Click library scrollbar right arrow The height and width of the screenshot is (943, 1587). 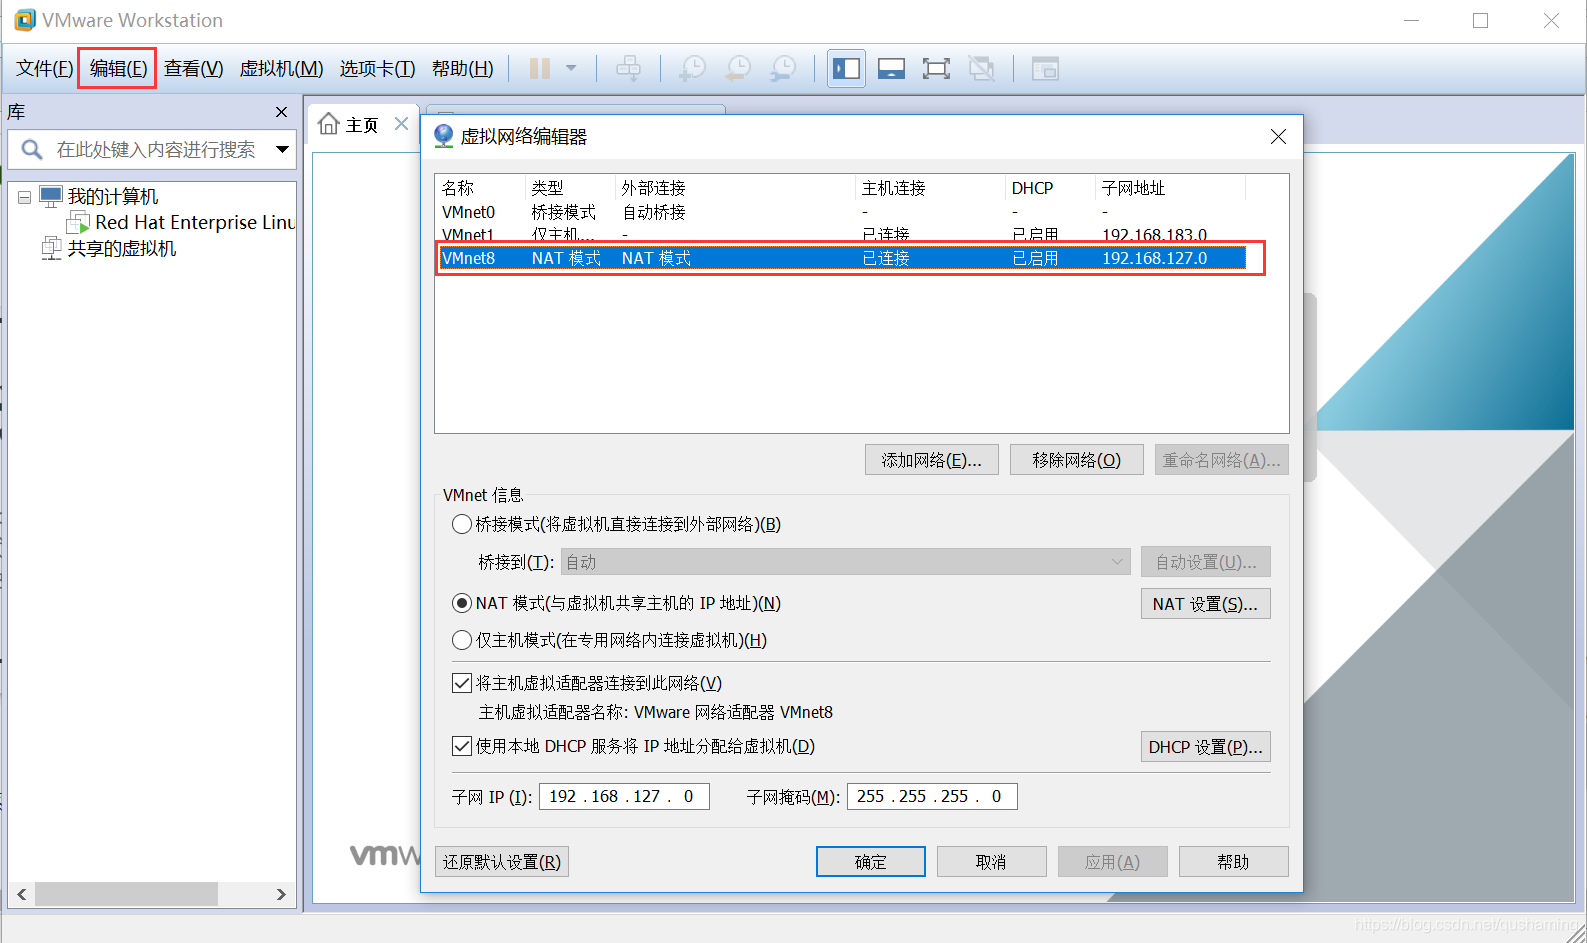tap(281, 894)
